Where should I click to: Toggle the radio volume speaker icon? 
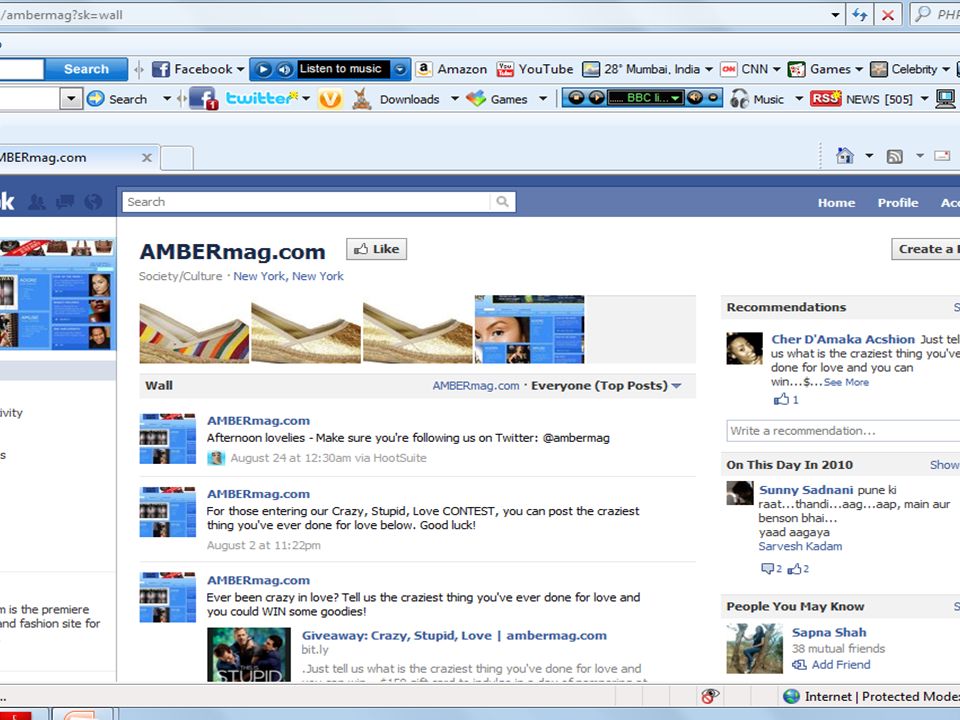[x=694, y=98]
